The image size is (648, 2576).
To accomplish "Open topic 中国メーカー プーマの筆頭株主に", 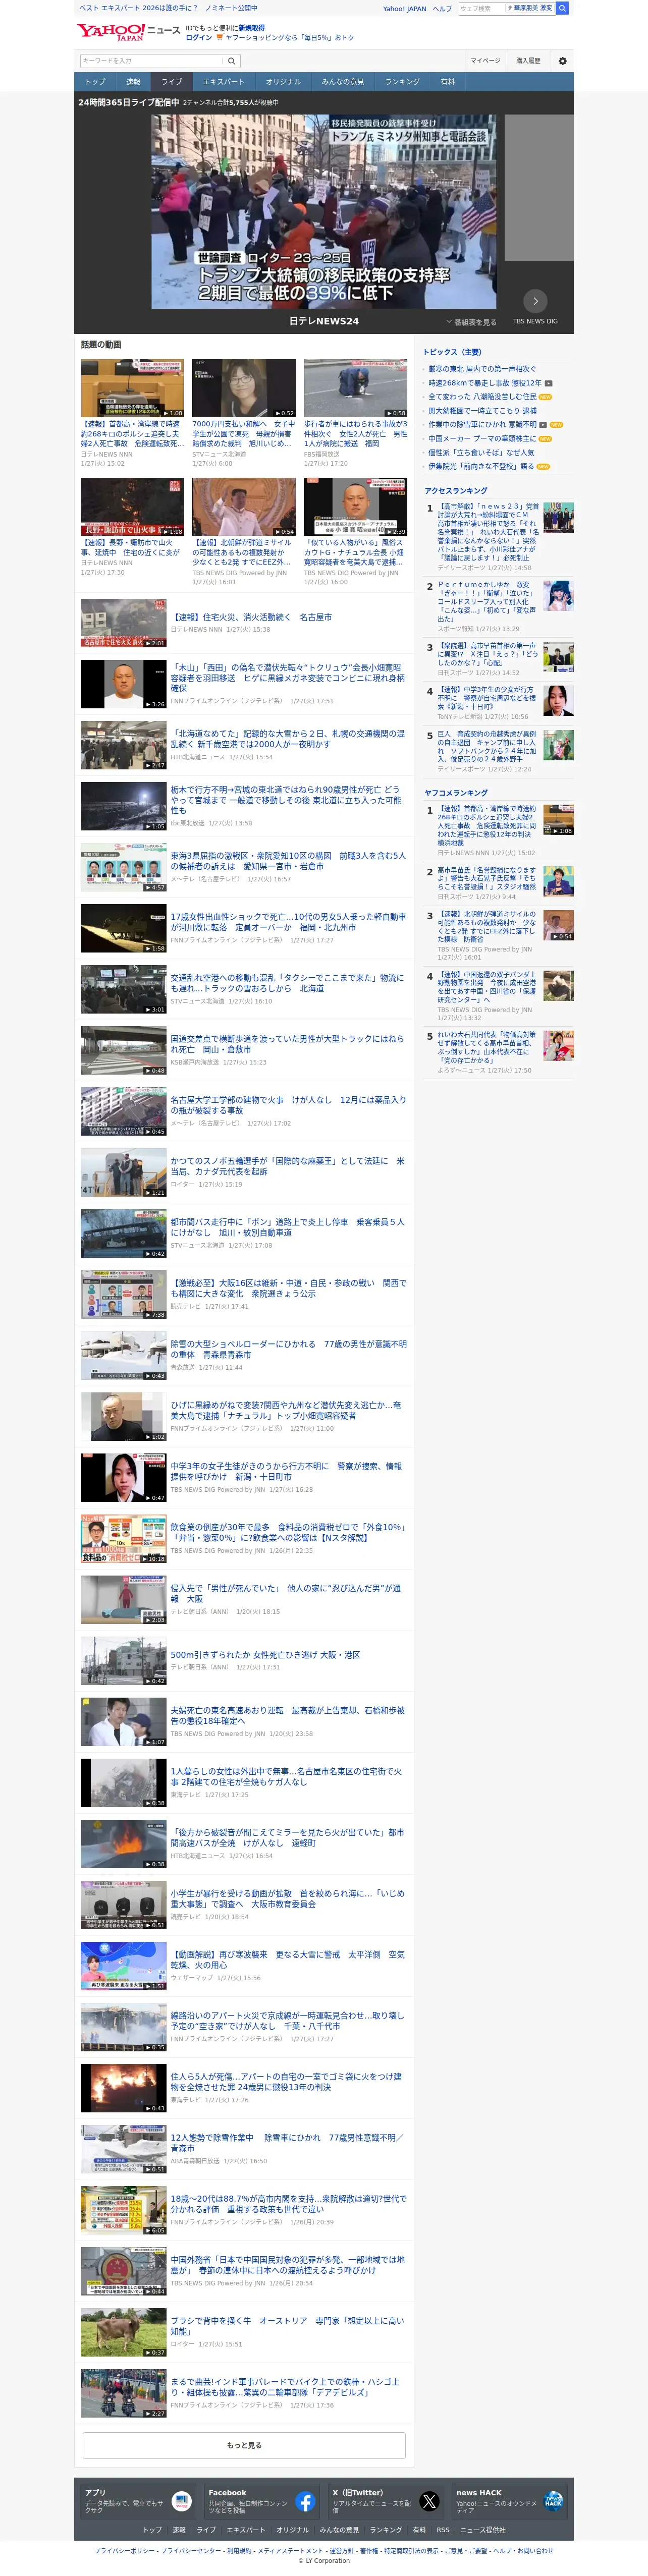I will pos(482,438).
